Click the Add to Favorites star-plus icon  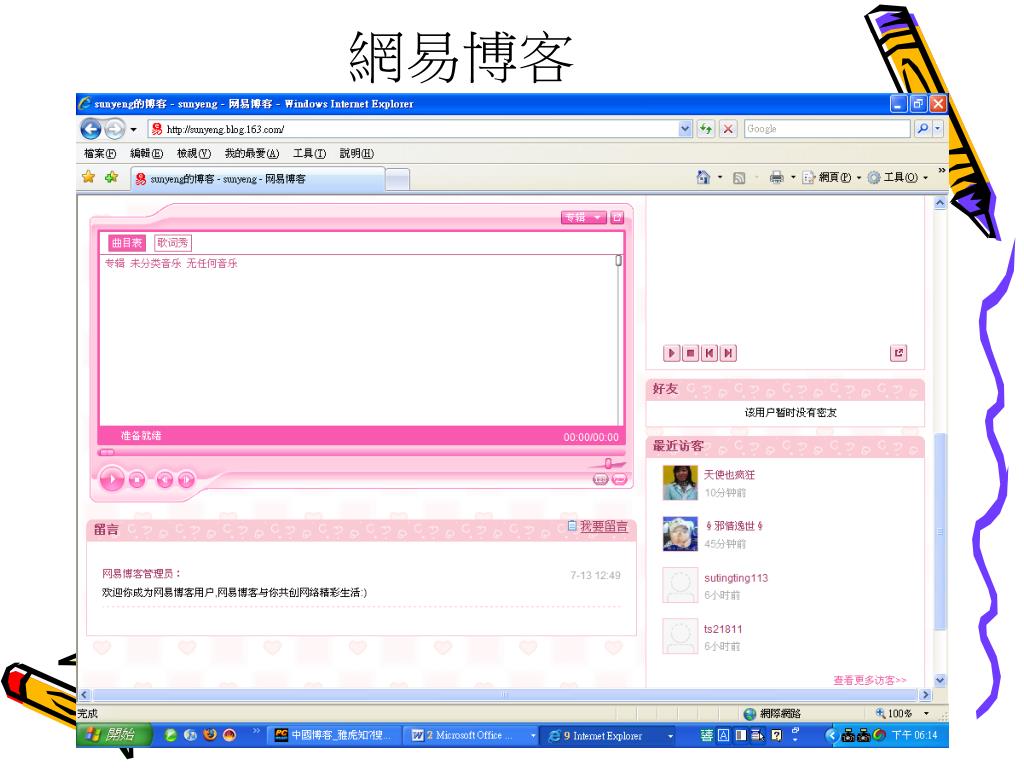click(x=112, y=177)
